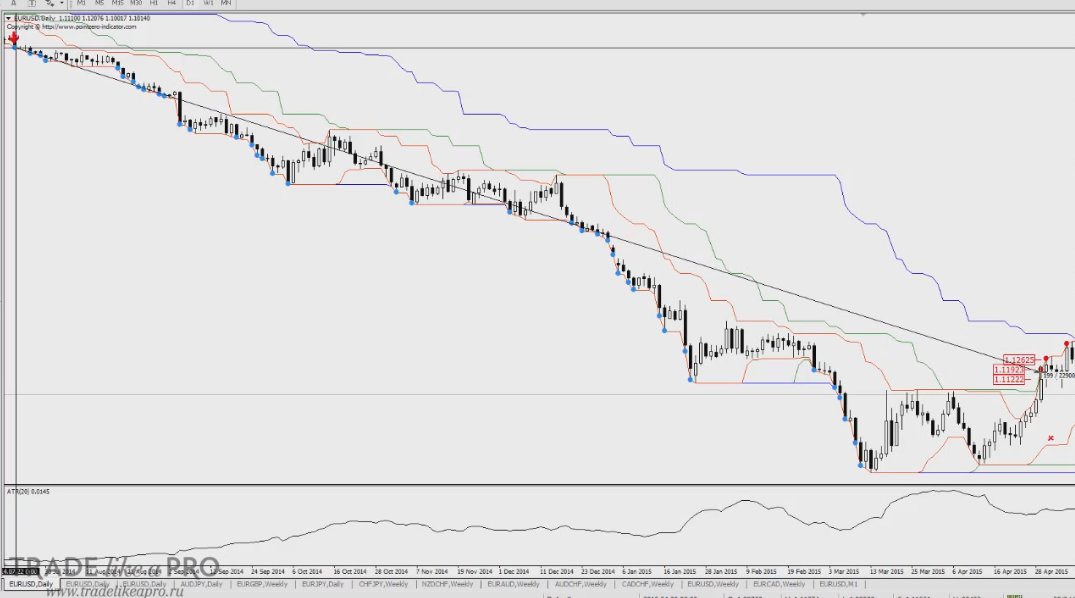
Task: Switch chart to H4 timeframe
Action: (x=171, y=3)
